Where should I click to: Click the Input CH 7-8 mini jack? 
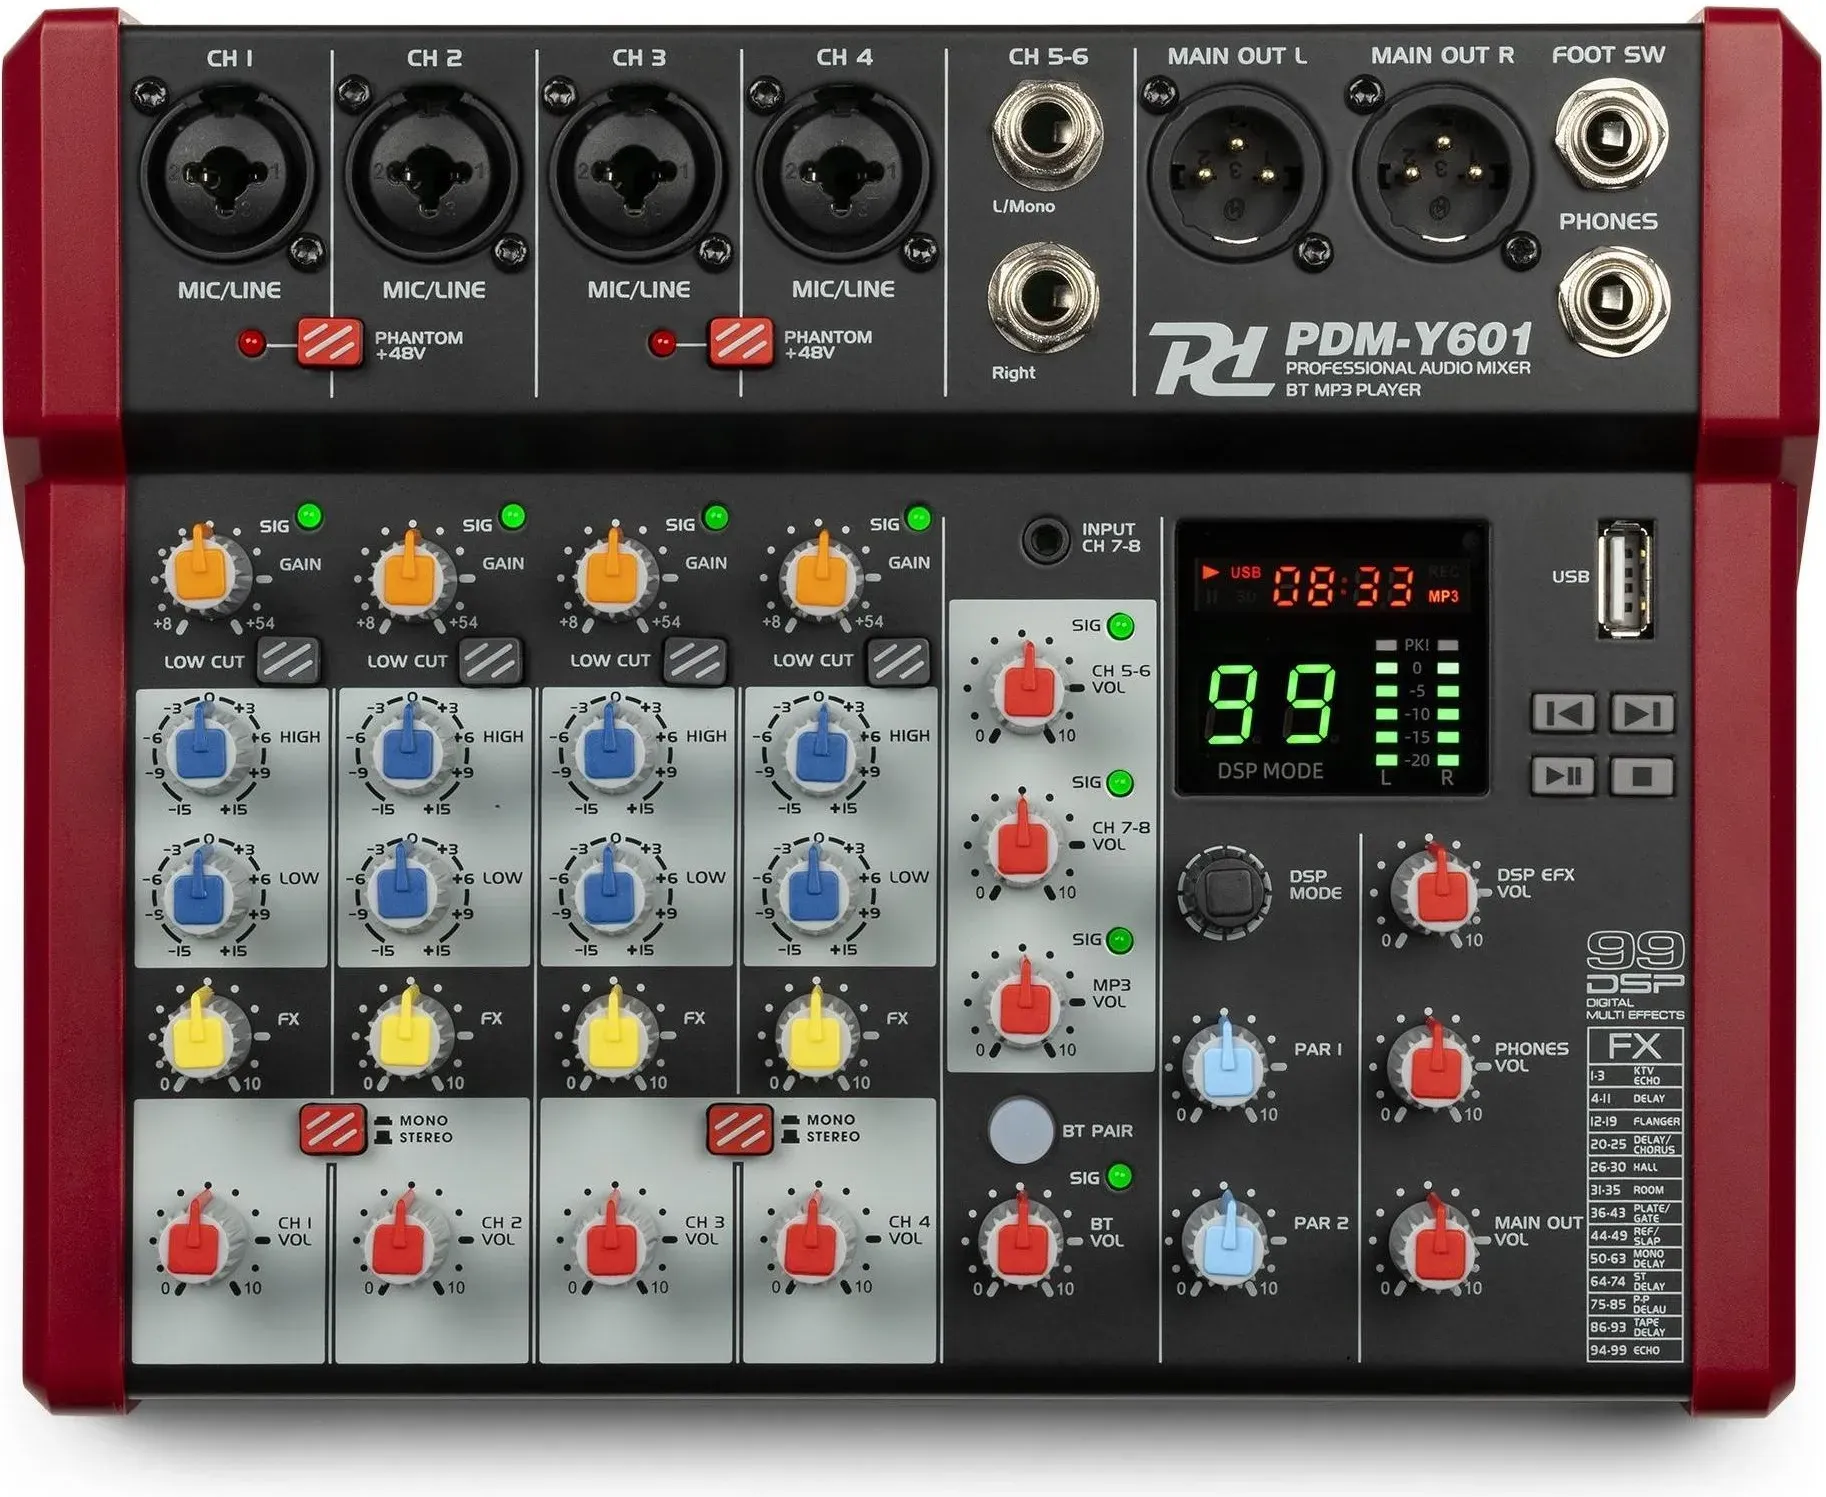point(1046,540)
